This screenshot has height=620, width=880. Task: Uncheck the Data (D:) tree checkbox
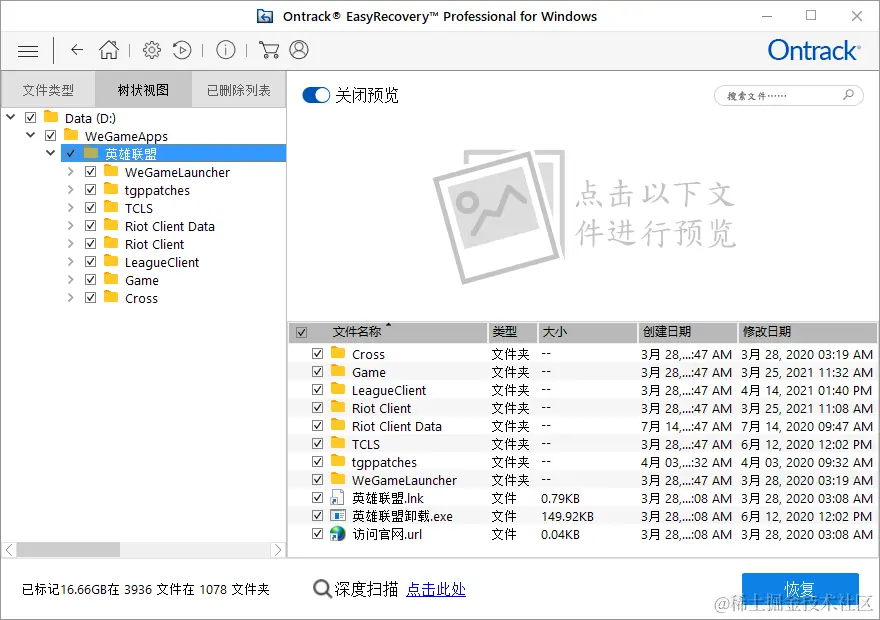pos(31,118)
